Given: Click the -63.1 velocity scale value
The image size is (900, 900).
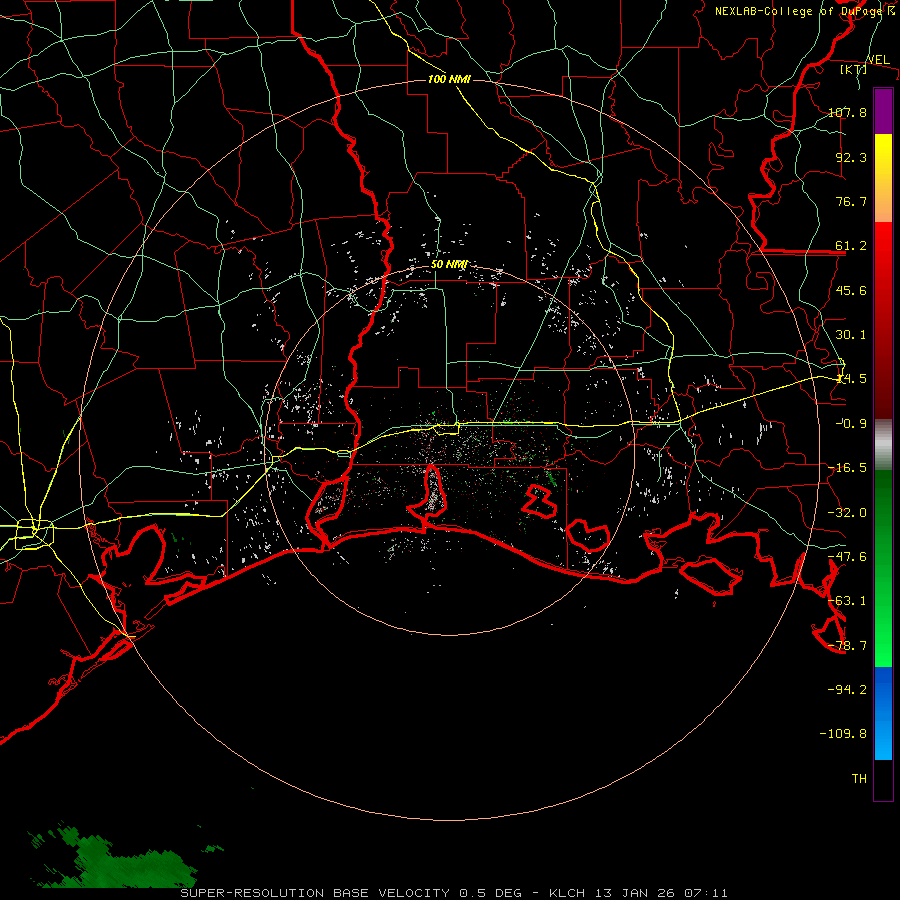Looking at the screenshot, I should tap(847, 601).
